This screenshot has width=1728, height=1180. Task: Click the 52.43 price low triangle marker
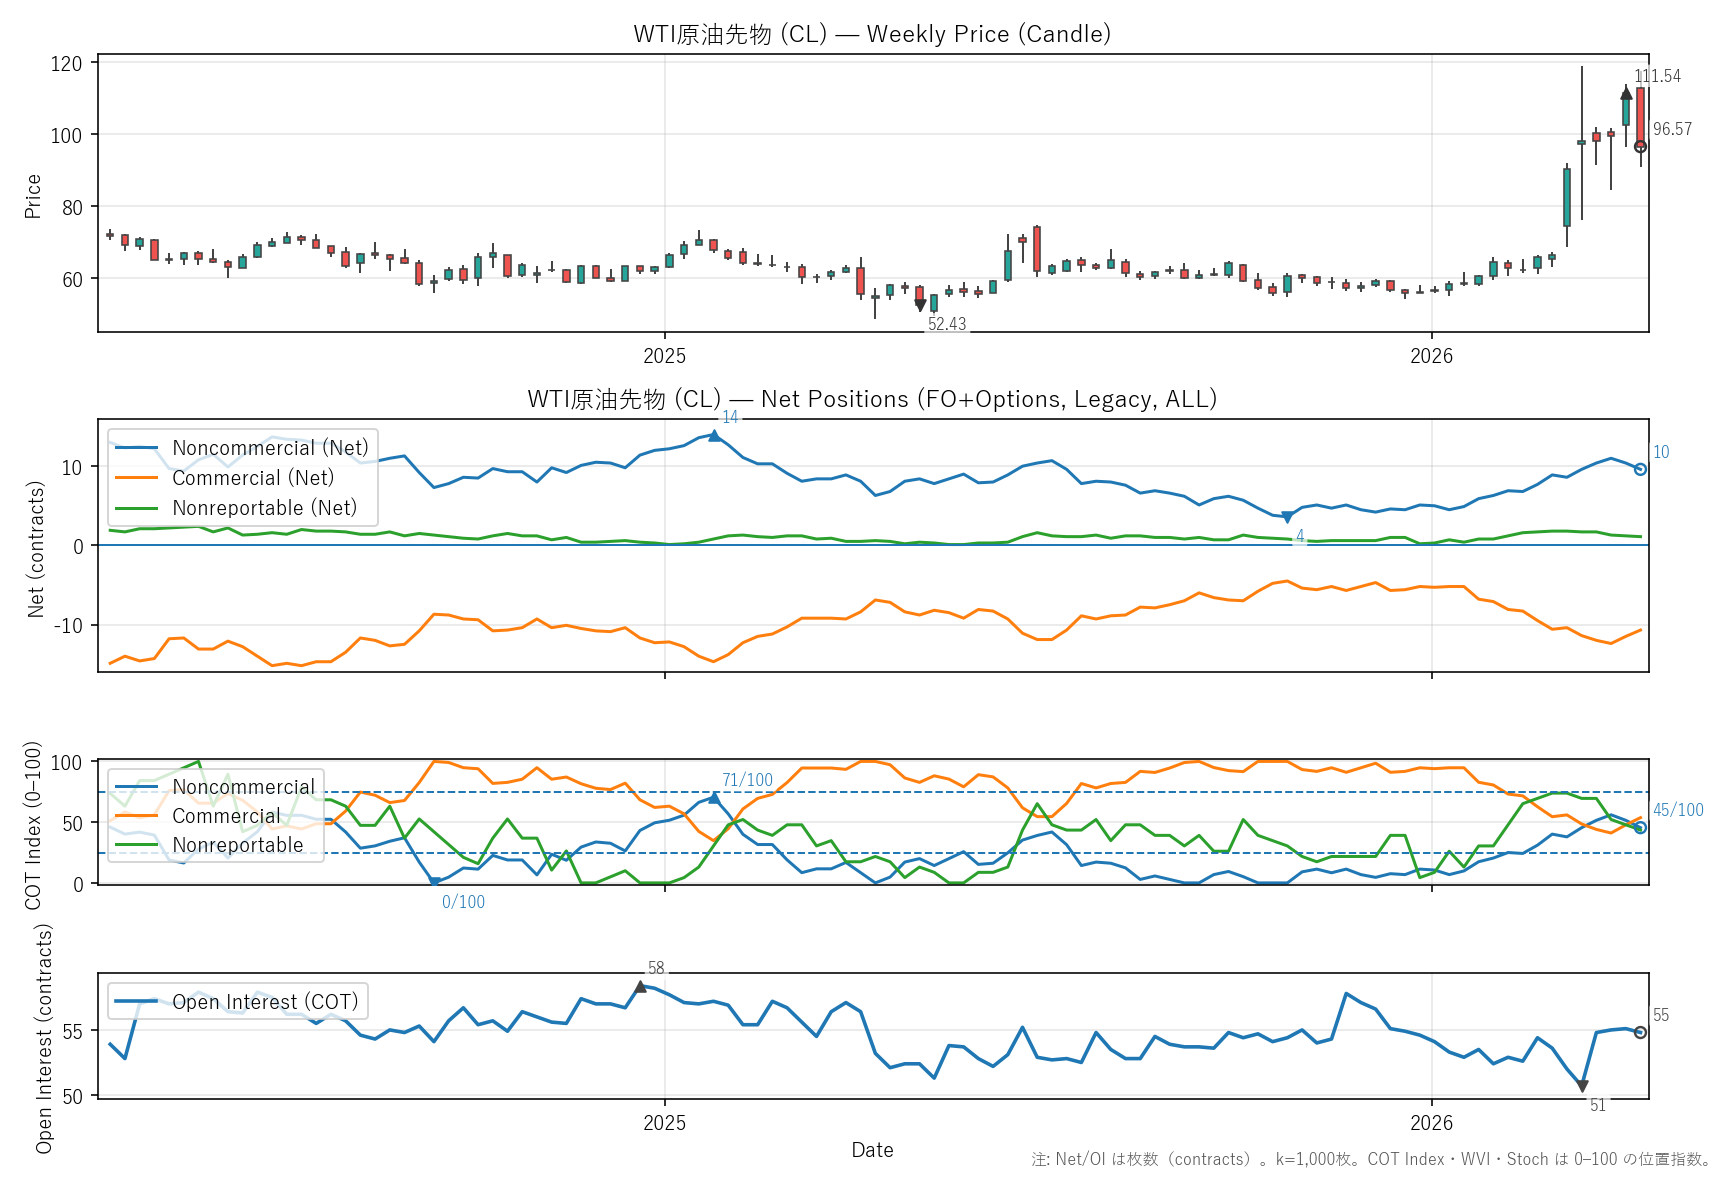[920, 306]
